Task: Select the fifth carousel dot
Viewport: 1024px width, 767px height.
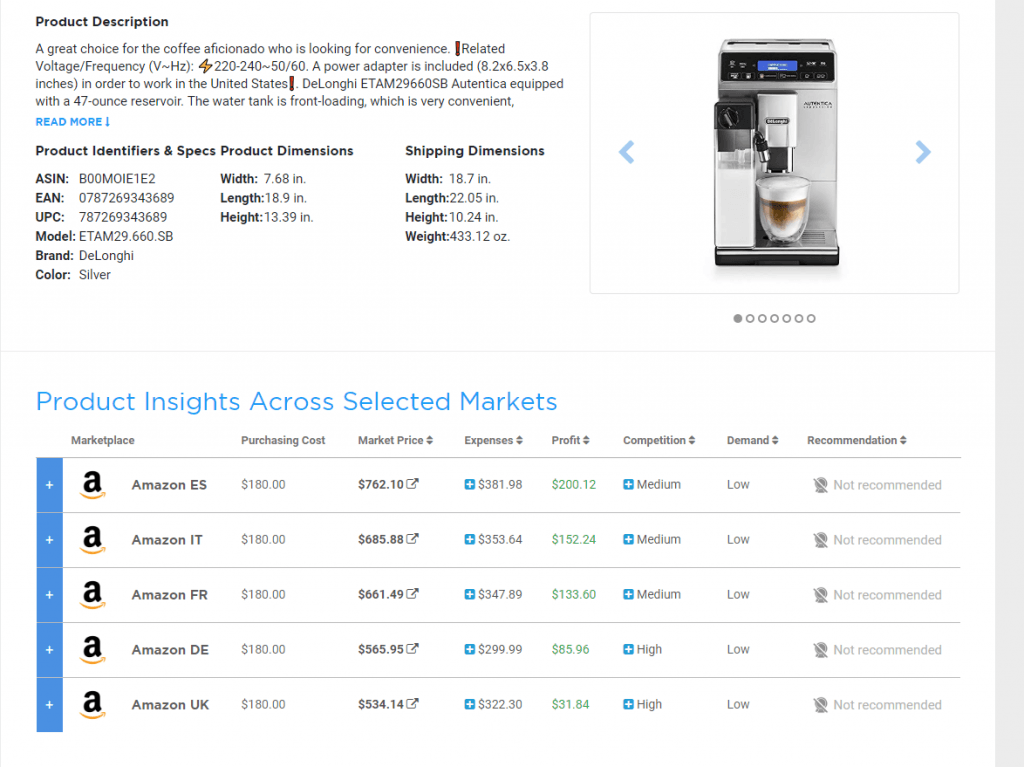Action: pyautogui.click(x=786, y=318)
